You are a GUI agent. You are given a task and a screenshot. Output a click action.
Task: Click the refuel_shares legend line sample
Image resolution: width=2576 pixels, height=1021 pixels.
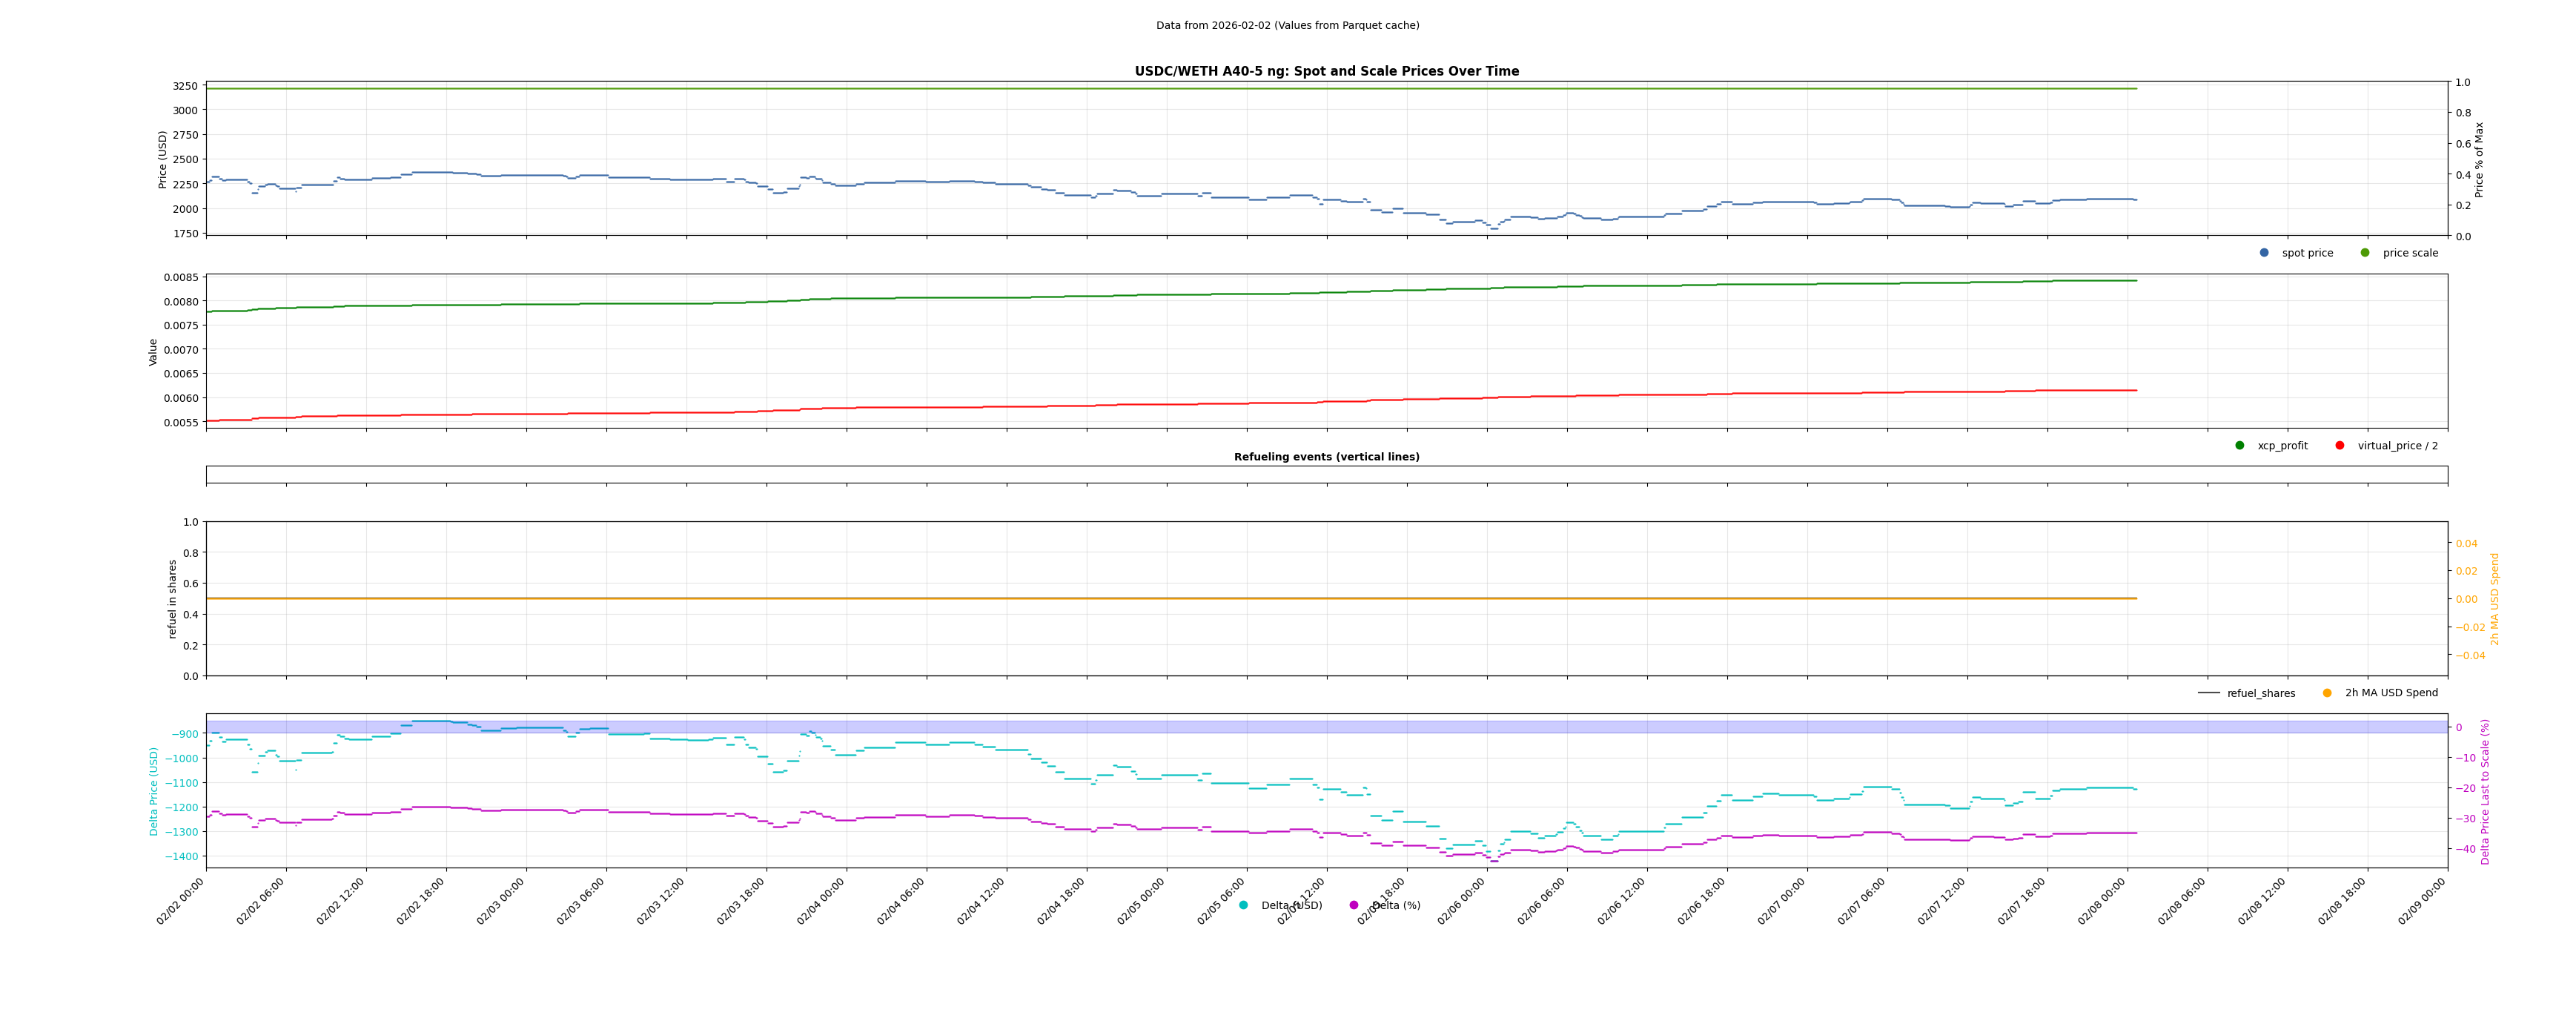coord(2208,693)
